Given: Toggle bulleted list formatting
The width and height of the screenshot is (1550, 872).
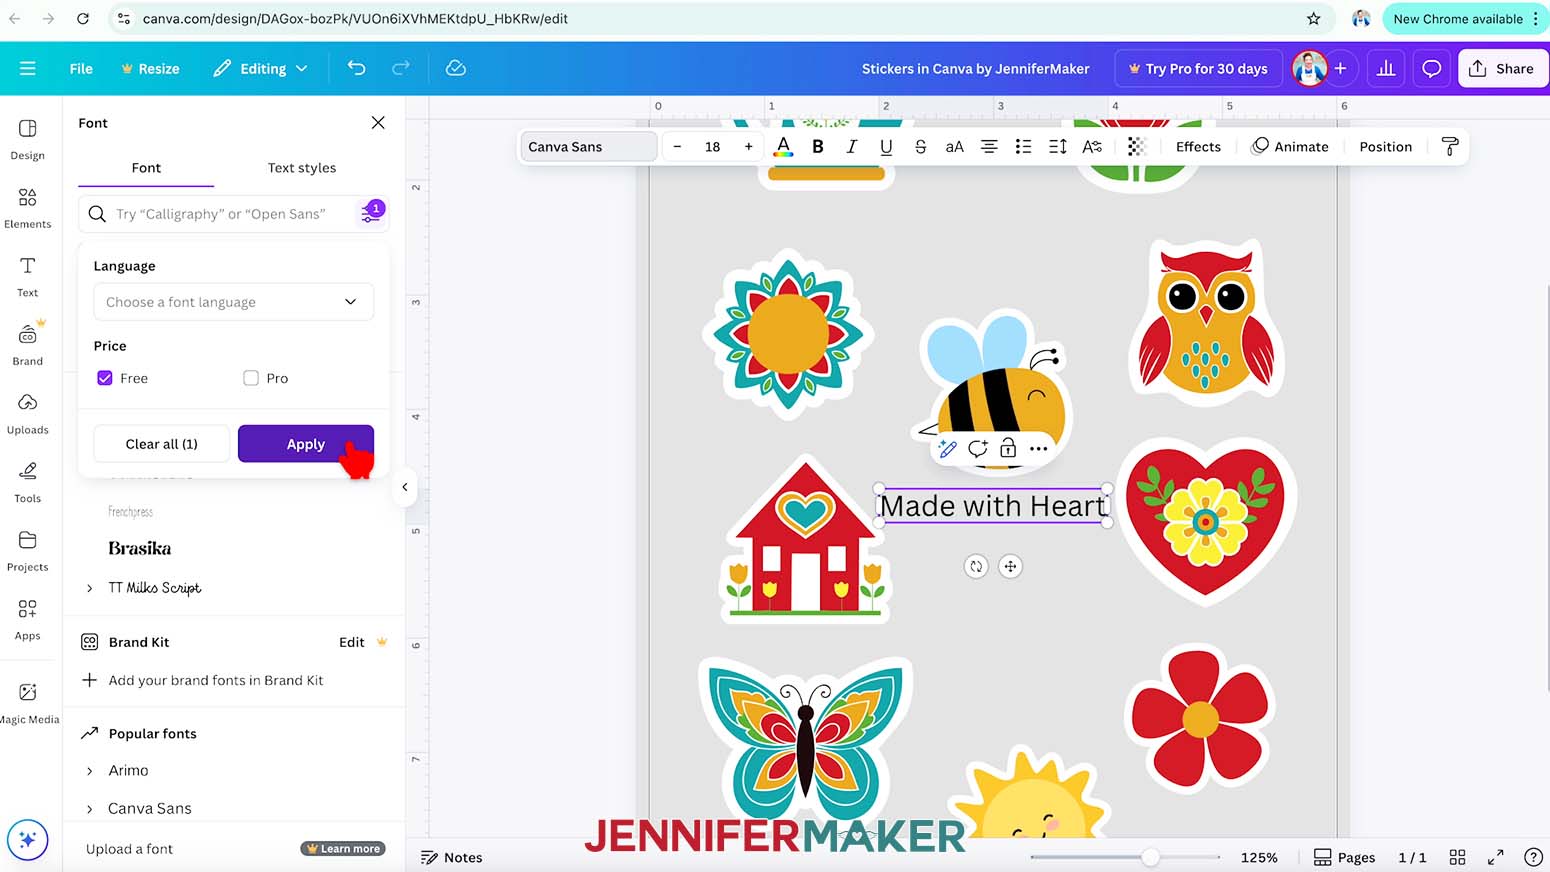Looking at the screenshot, I should (x=1023, y=147).
